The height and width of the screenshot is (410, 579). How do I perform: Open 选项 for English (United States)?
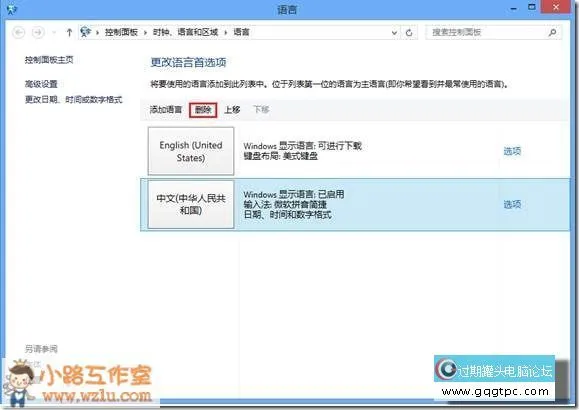pos(512,151)
